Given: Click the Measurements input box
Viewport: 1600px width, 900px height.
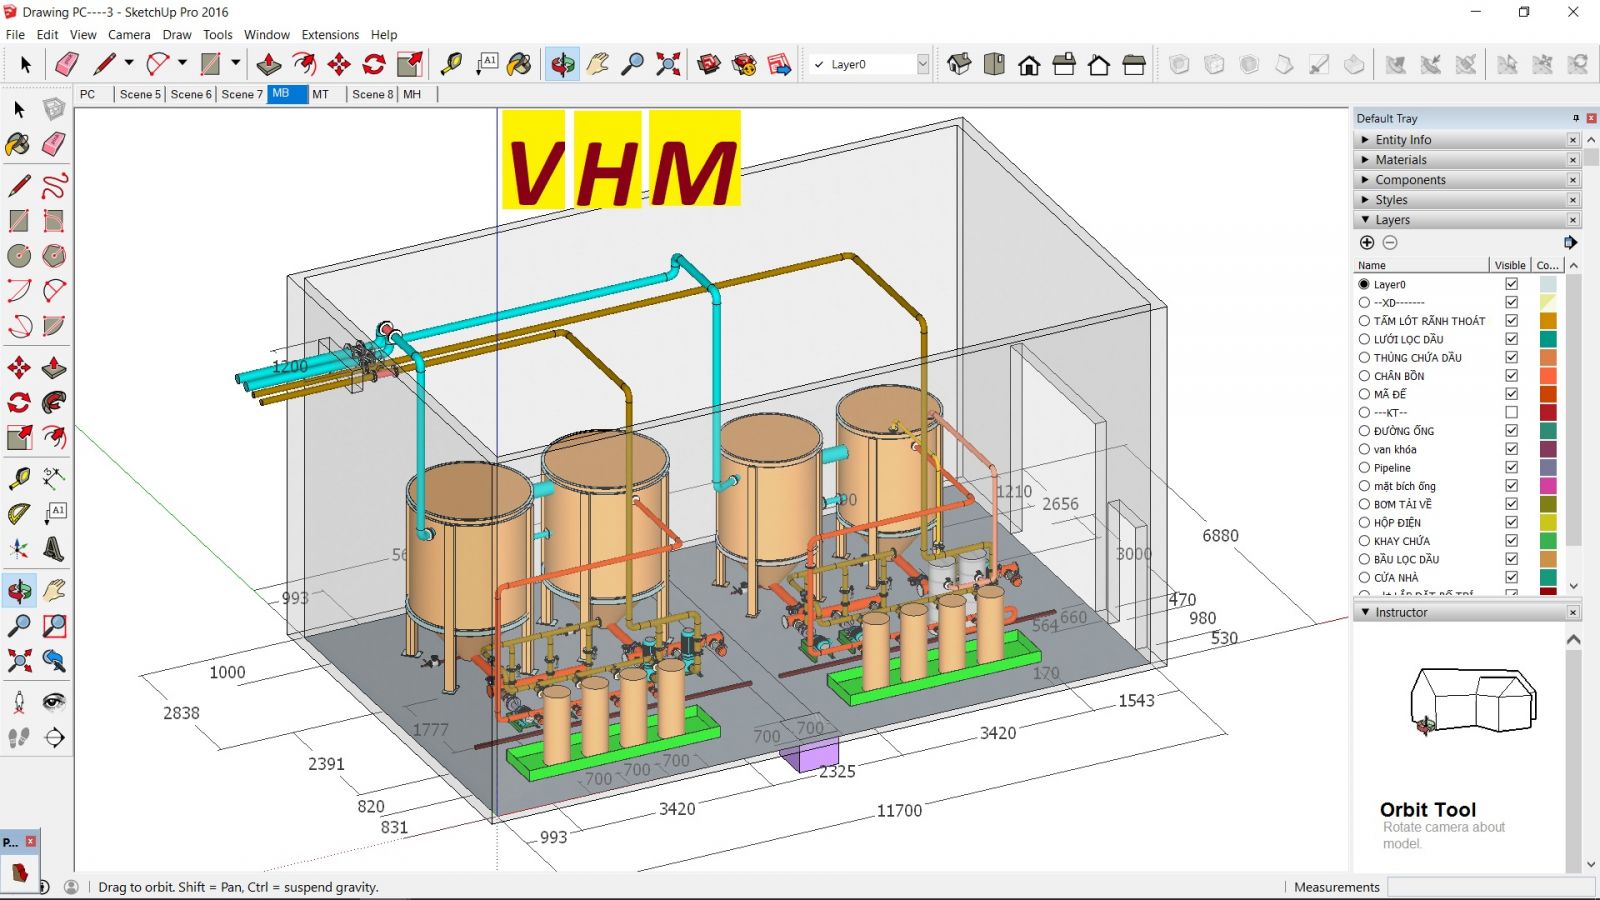Looking at the screenshot, I should [x=1490, y=887].
